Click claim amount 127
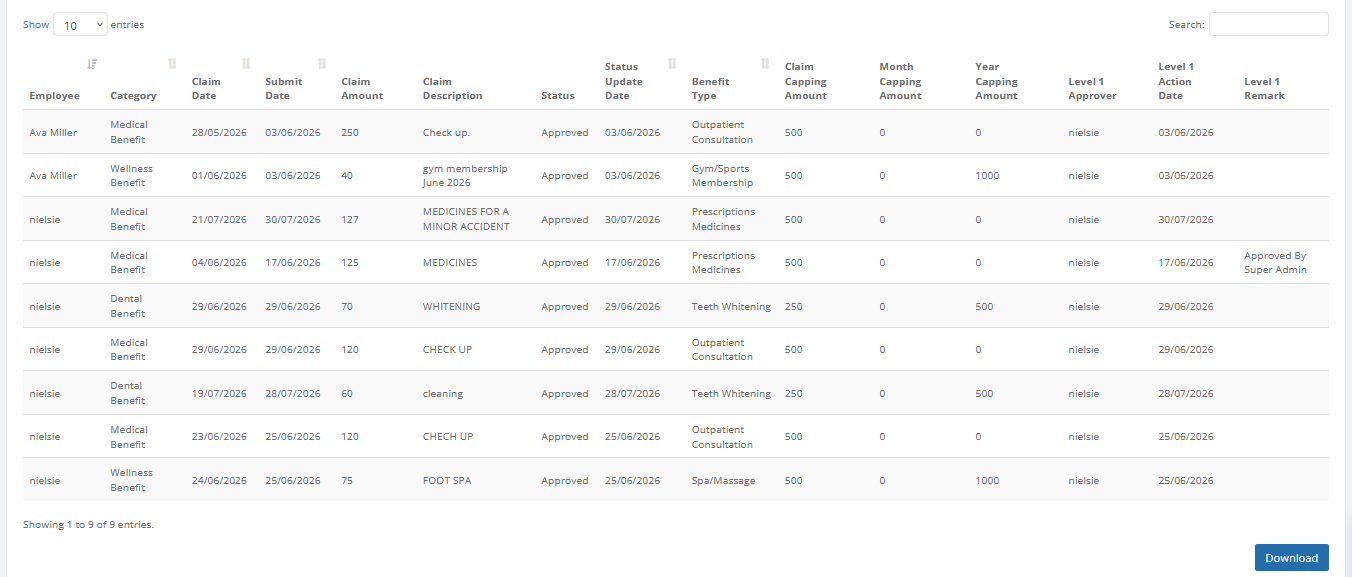Viewport: 1352px width, 577px height. (x=349, y=220)
